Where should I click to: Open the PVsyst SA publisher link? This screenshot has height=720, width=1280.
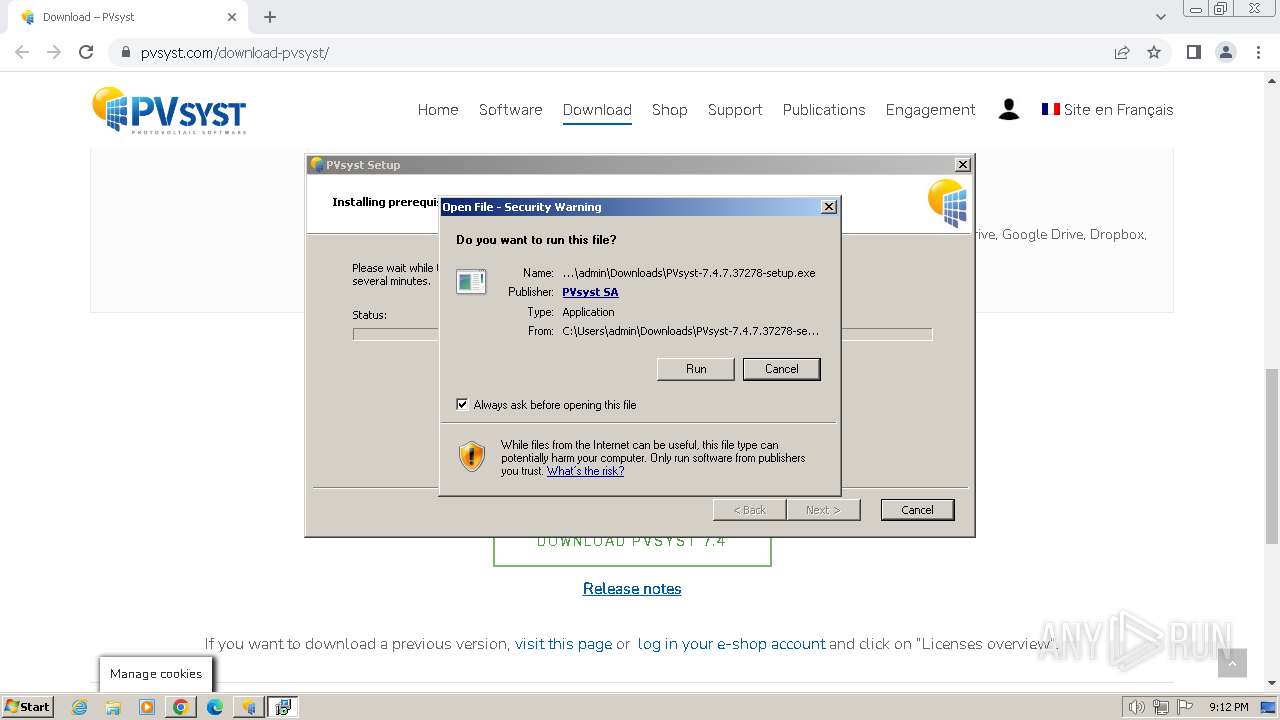point(590,292)
